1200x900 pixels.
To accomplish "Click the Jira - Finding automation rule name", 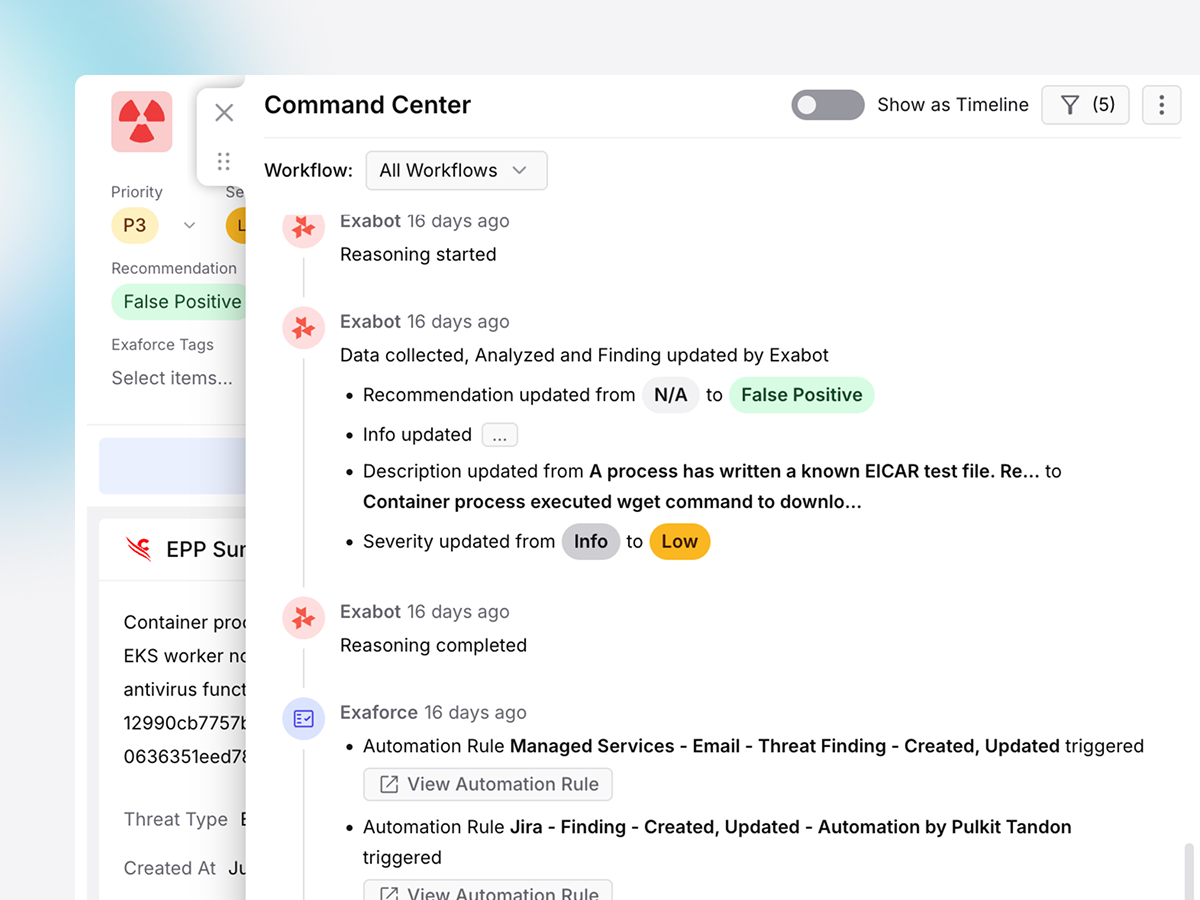I will tap(791, 827).
